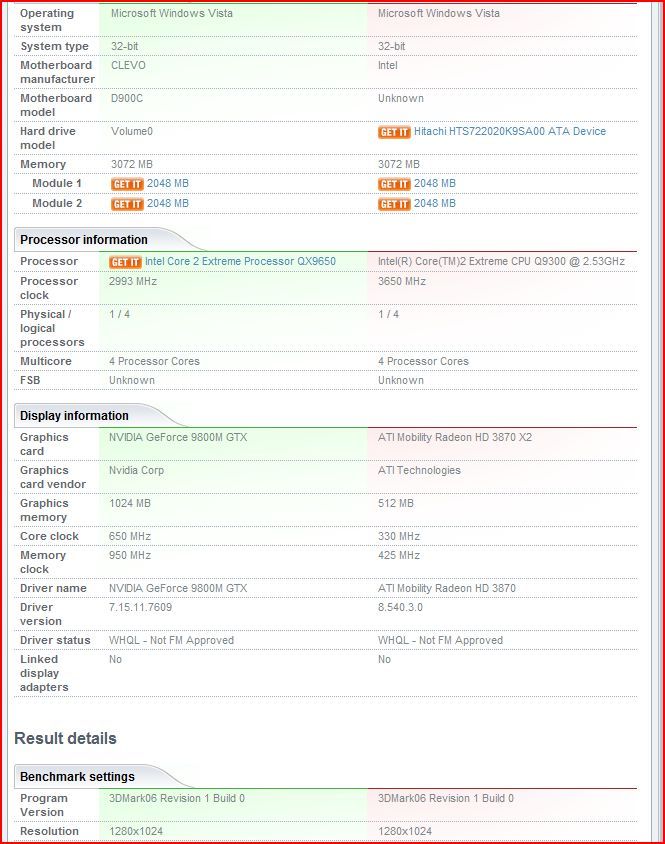Select the Processor information section header
This screenshot has width=665, height=844.
point(83,240)
